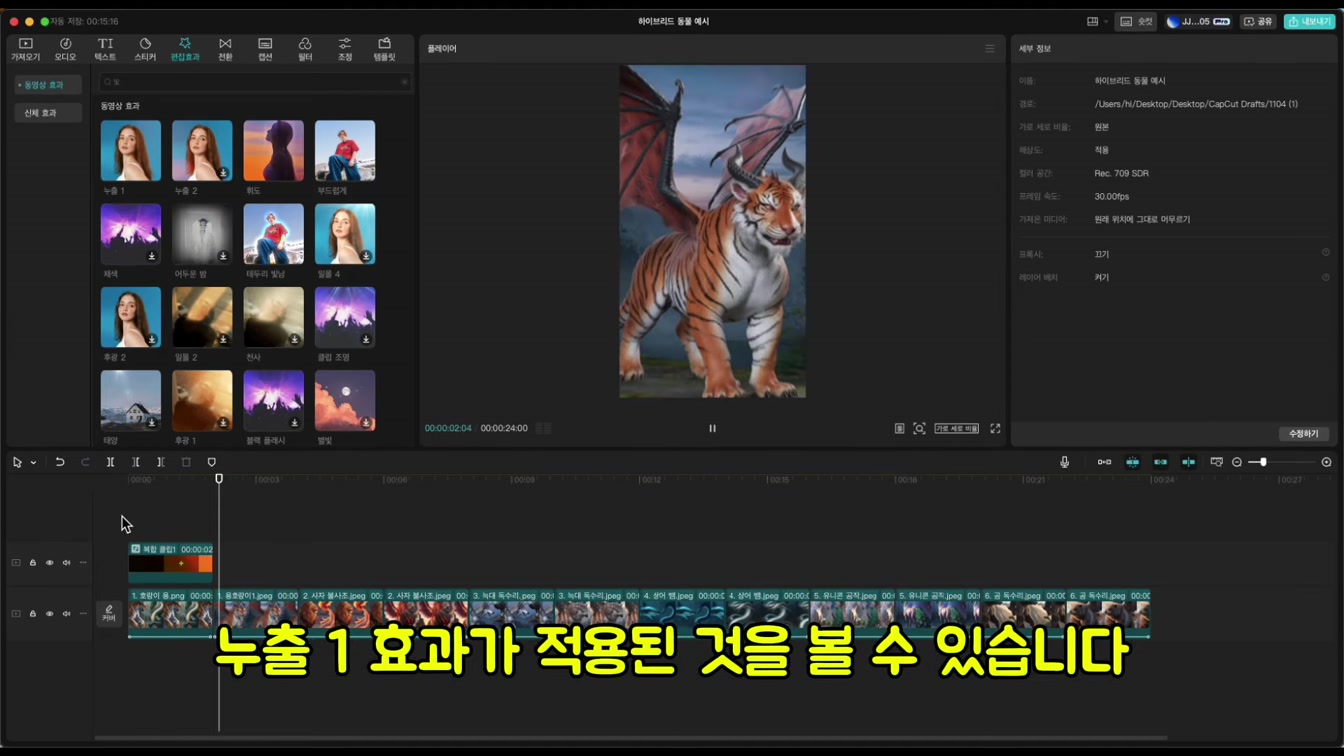
Task: Download the 일몰 2 effect
Action: click(x=223, y=339)
